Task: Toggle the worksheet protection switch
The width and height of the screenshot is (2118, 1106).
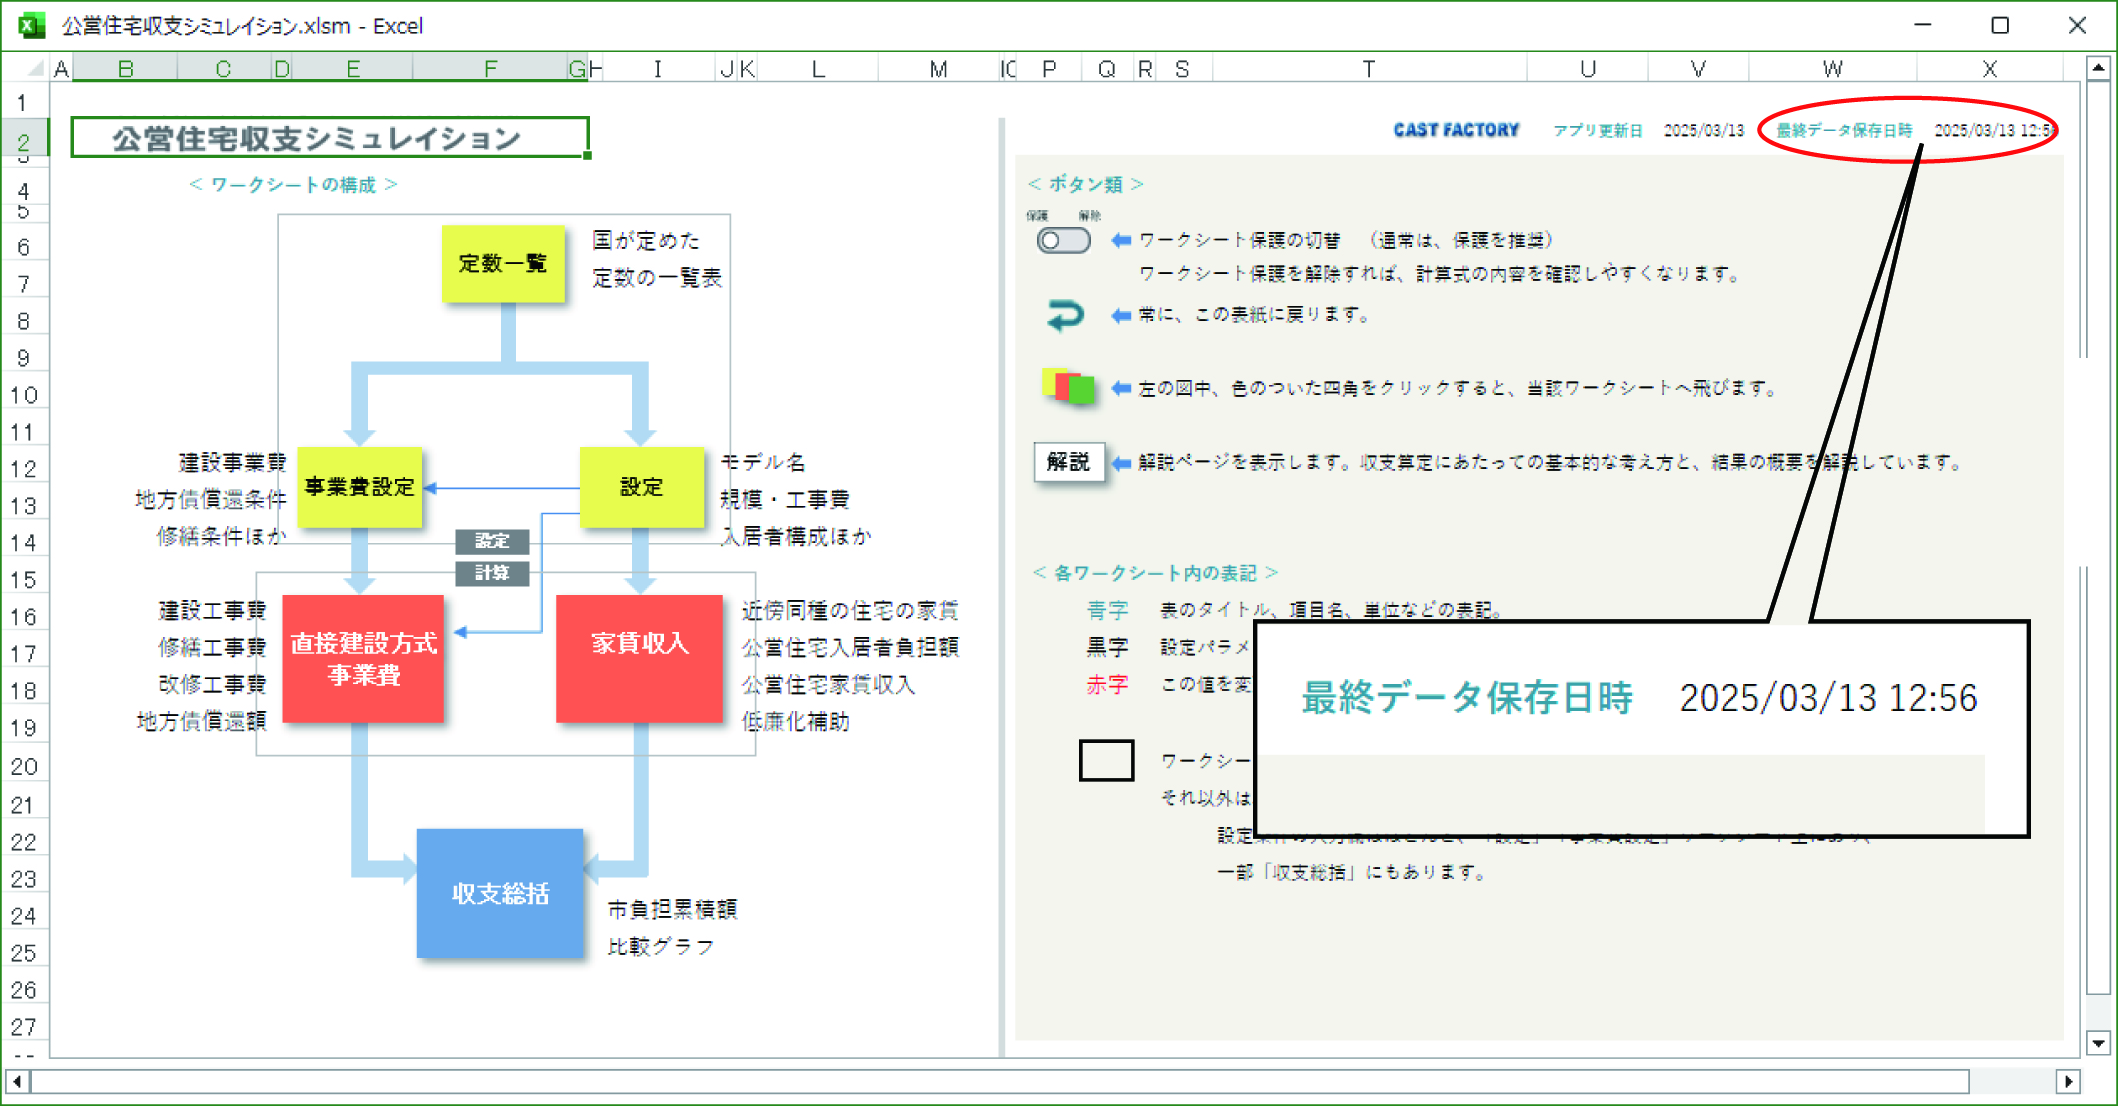Action: pos(1063,241)
